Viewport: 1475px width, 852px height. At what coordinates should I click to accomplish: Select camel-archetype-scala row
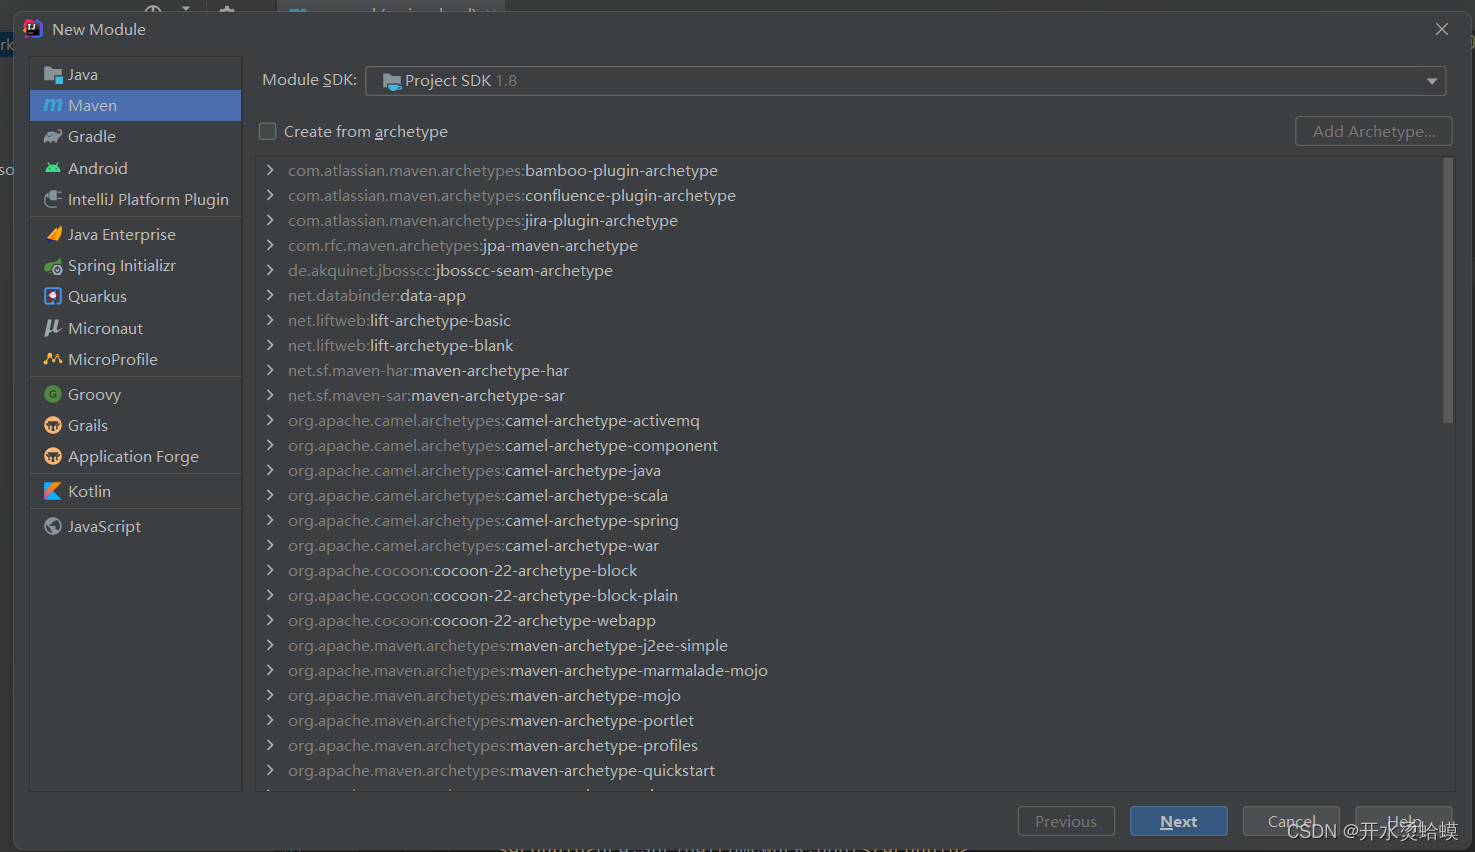(849, 495)
